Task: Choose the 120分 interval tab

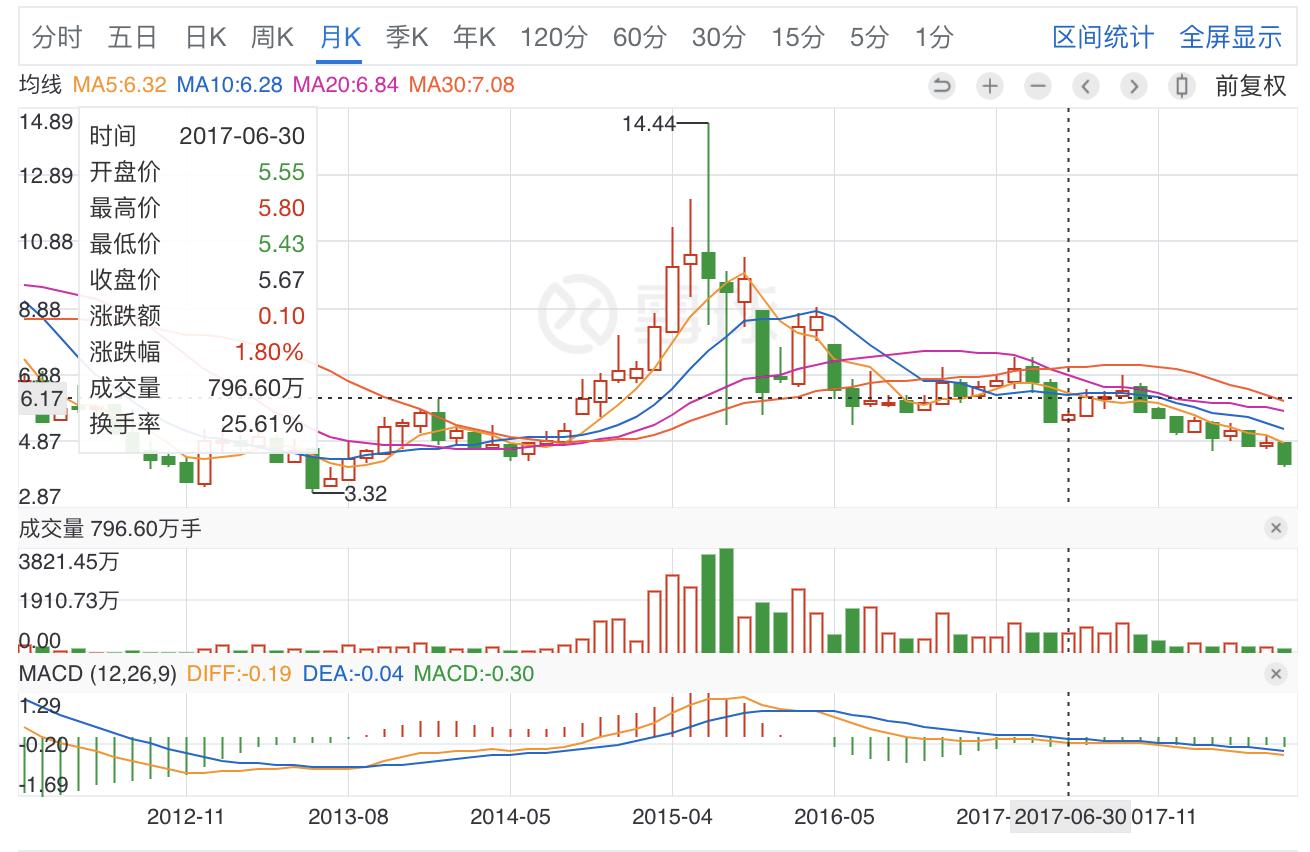Action: tap(553, 38)
